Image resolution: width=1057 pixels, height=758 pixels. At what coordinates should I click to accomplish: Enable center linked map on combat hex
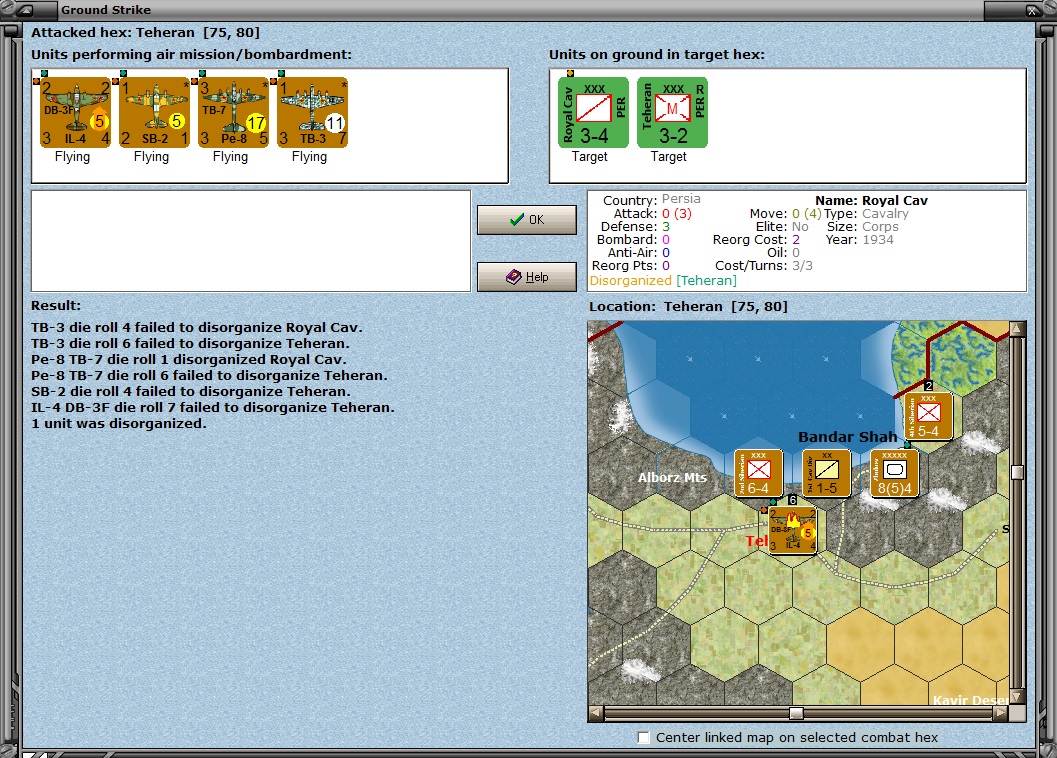[644, 737]
